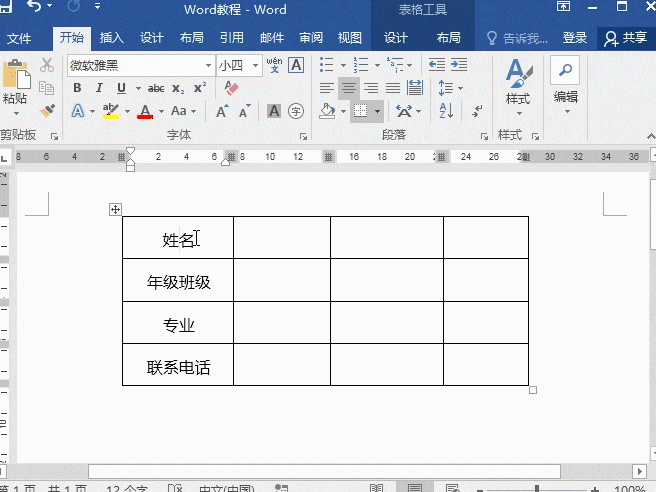656x492 pixels.
Task: Click the table cell containing 联系电话
Action: pyautogui.click(x=178, y=365)
